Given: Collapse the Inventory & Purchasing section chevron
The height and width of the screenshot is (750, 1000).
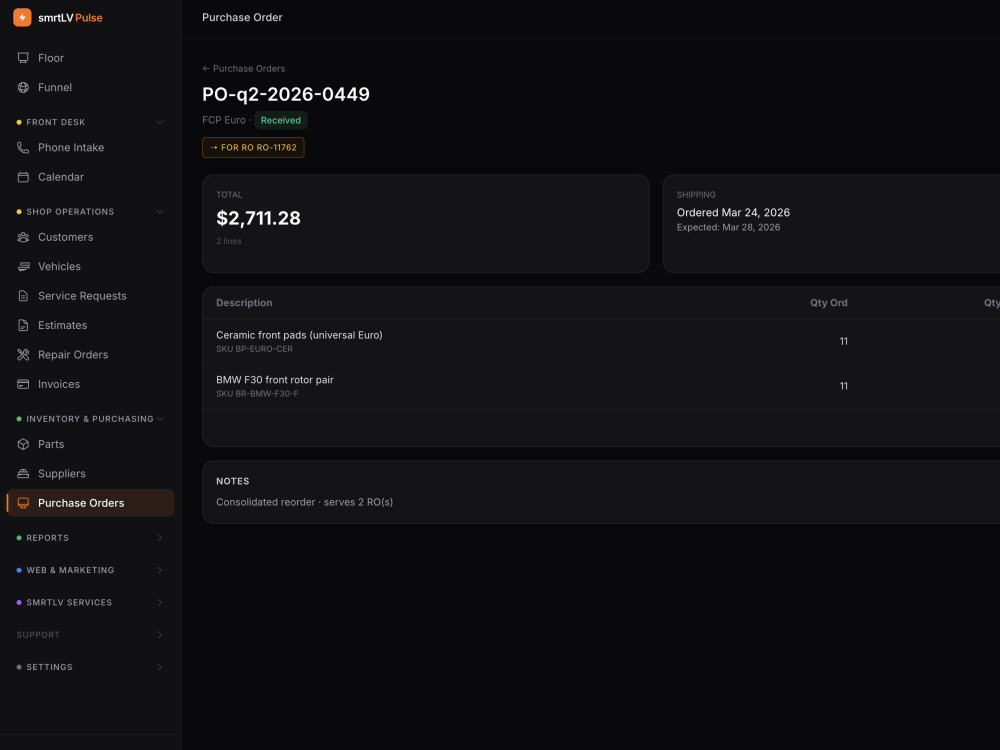Looking at the screenshot, I should pos(159,418).
